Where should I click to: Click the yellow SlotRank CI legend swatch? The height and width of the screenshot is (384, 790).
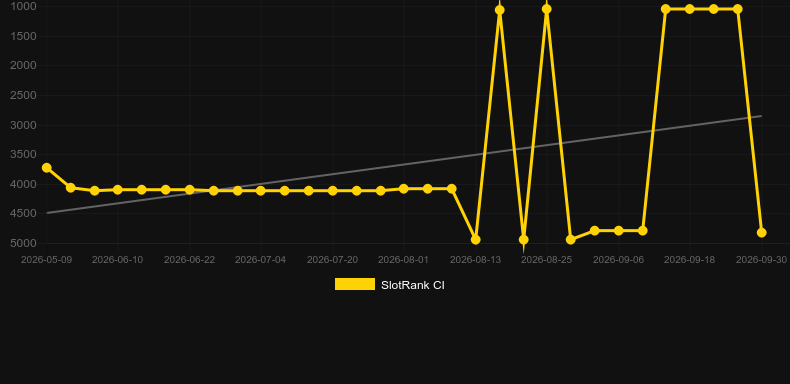(x=355, y=284)
